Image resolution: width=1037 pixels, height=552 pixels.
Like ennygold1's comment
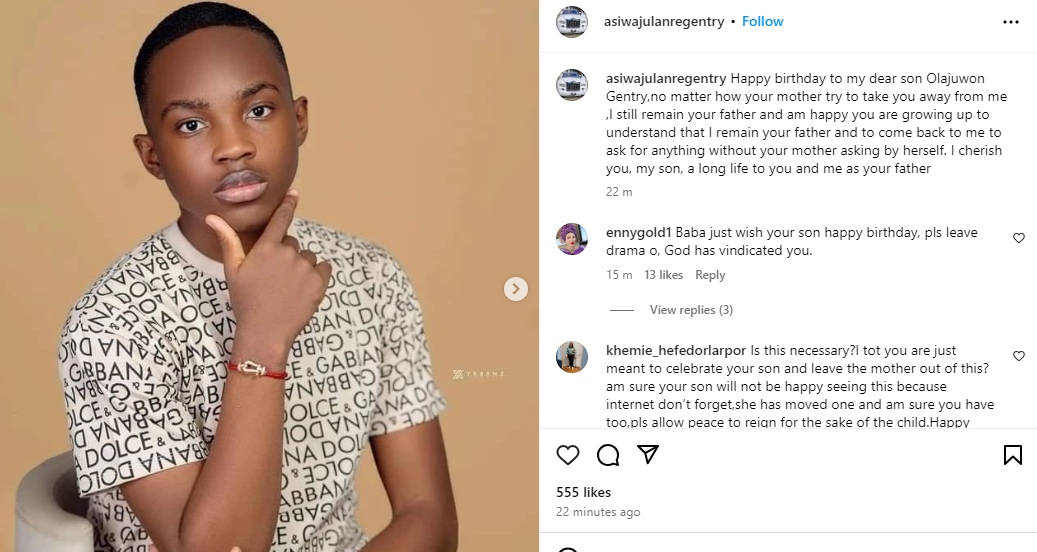click(x=1019, y=238)
